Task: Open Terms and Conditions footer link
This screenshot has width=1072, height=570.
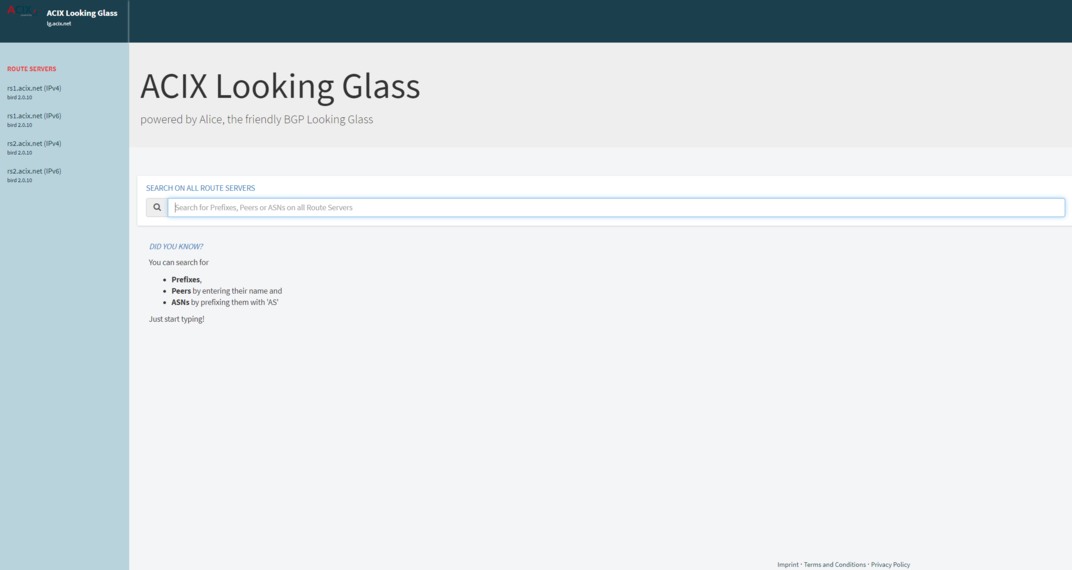Action: pyautogui.click(x=835, y=565)
